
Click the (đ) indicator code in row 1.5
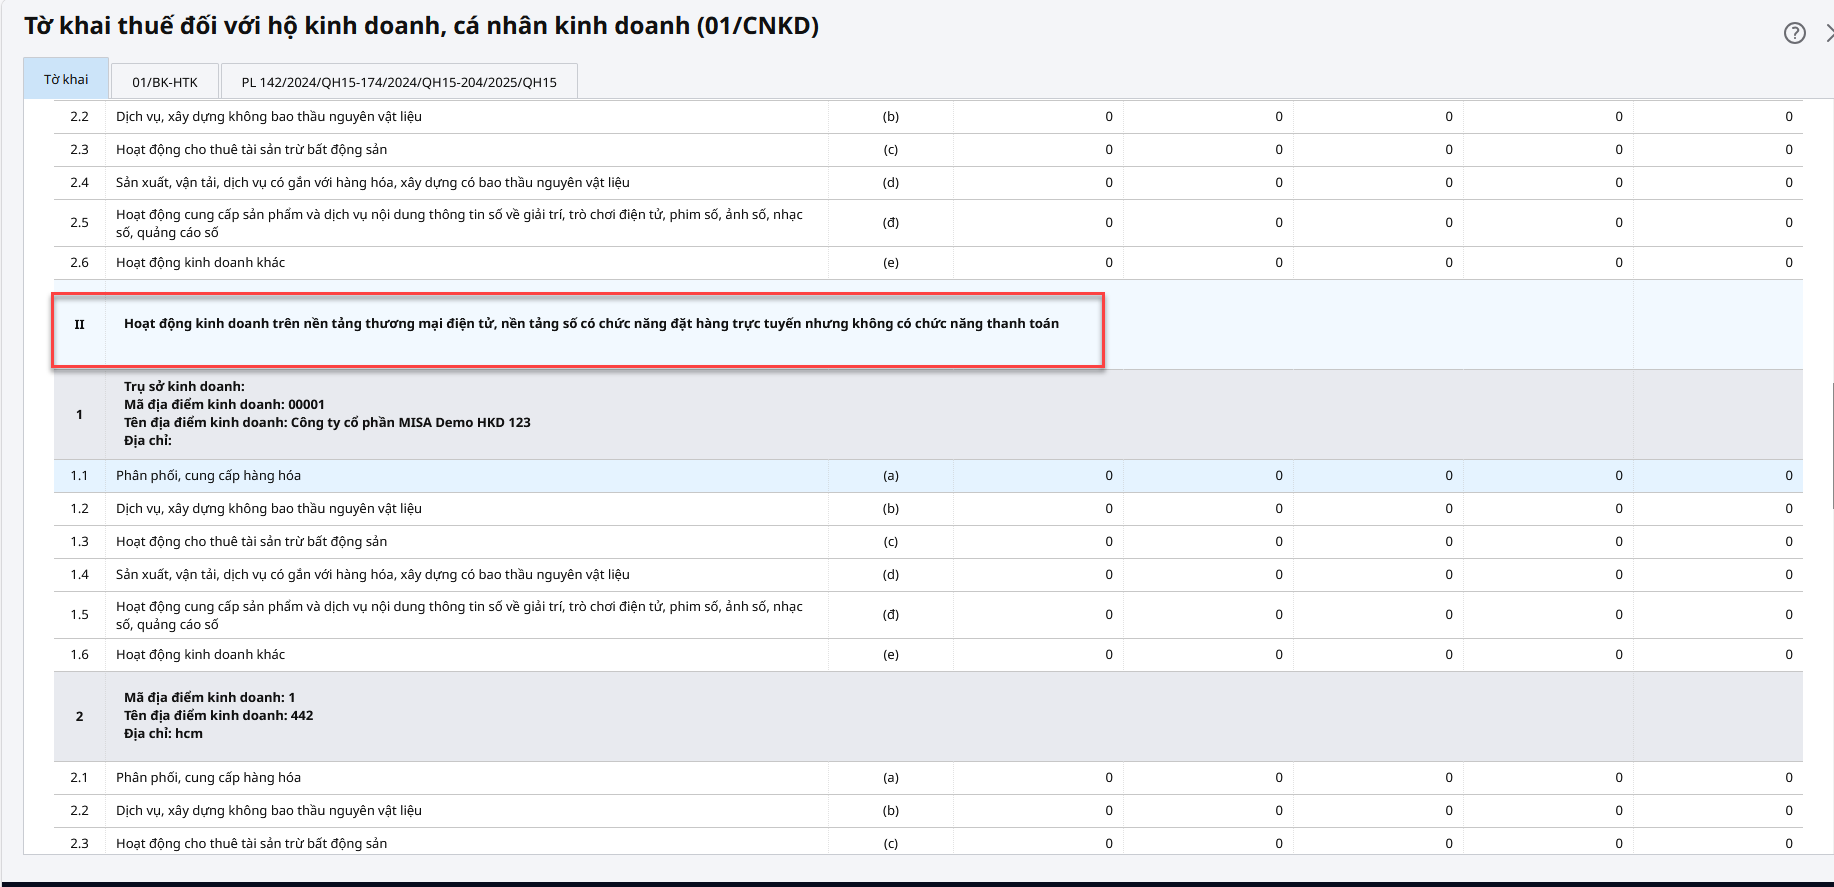tap(890, 615)
